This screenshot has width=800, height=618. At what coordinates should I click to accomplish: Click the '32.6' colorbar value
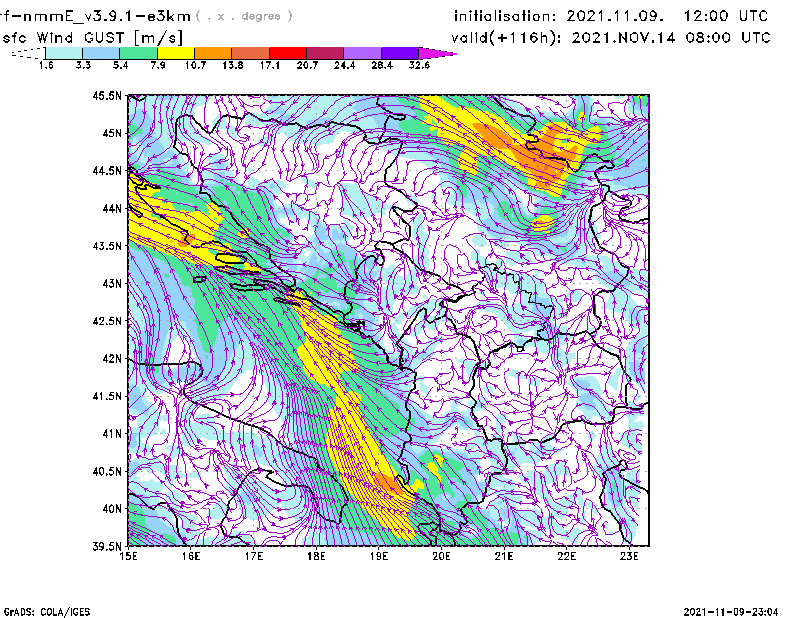pos(419,65)
